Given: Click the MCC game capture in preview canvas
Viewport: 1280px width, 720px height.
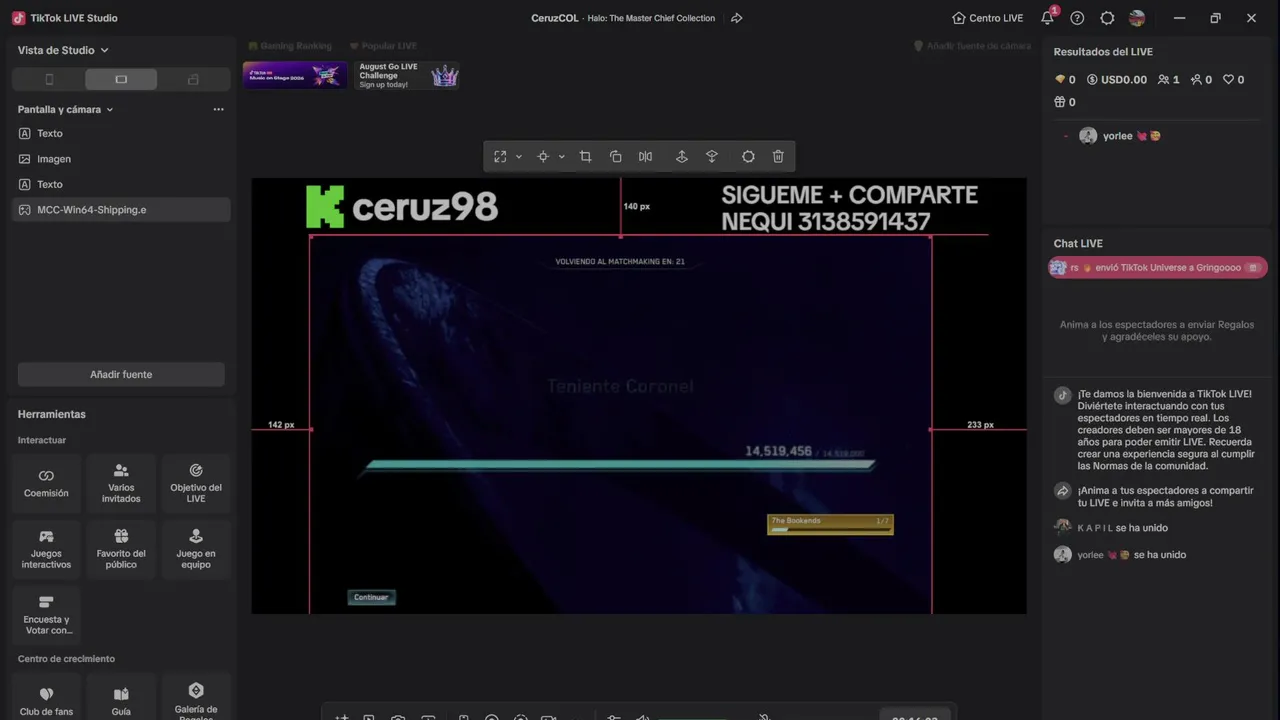Looking at the screenshot, I should coord(621,424).
